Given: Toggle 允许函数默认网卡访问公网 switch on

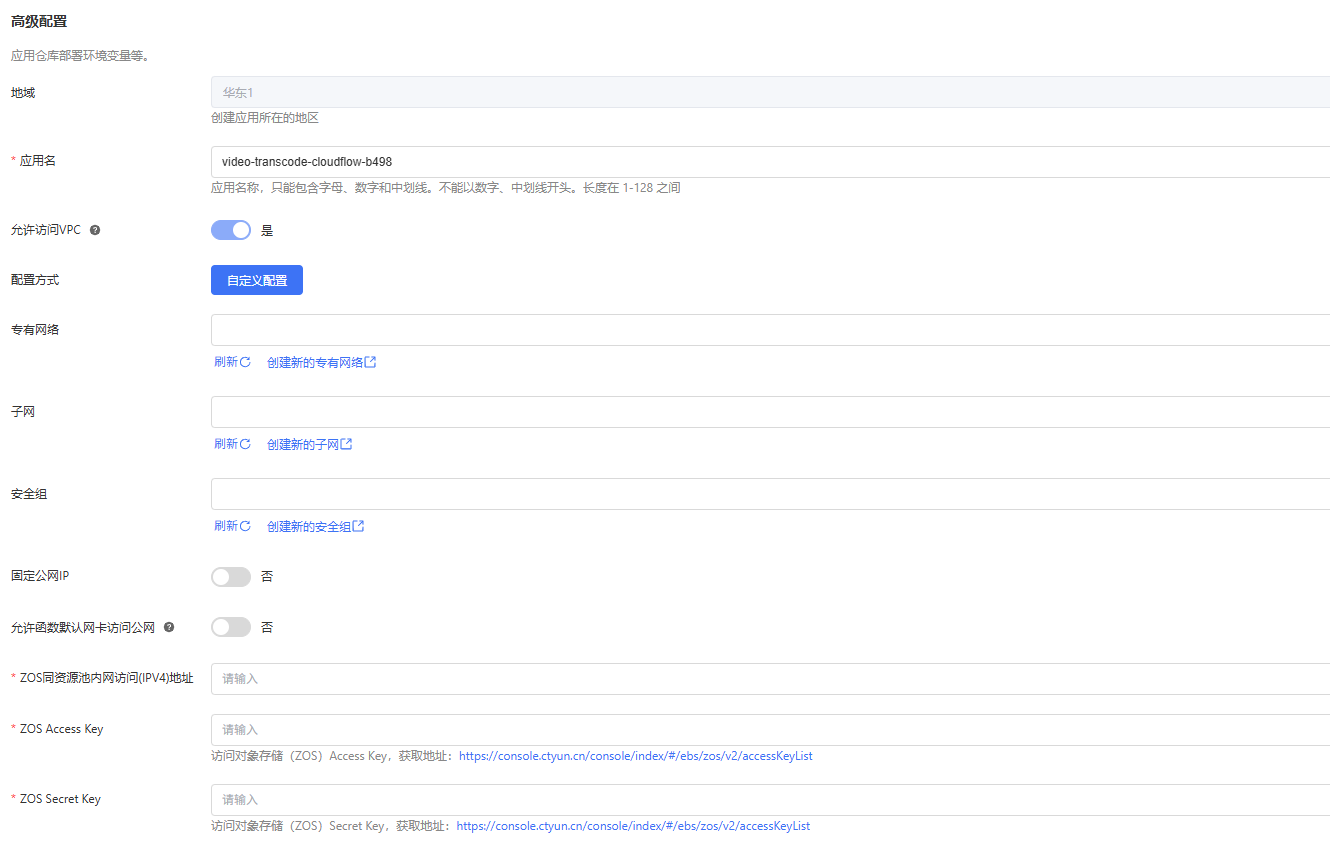Looking at the screenshot, I should coord(231,627).
